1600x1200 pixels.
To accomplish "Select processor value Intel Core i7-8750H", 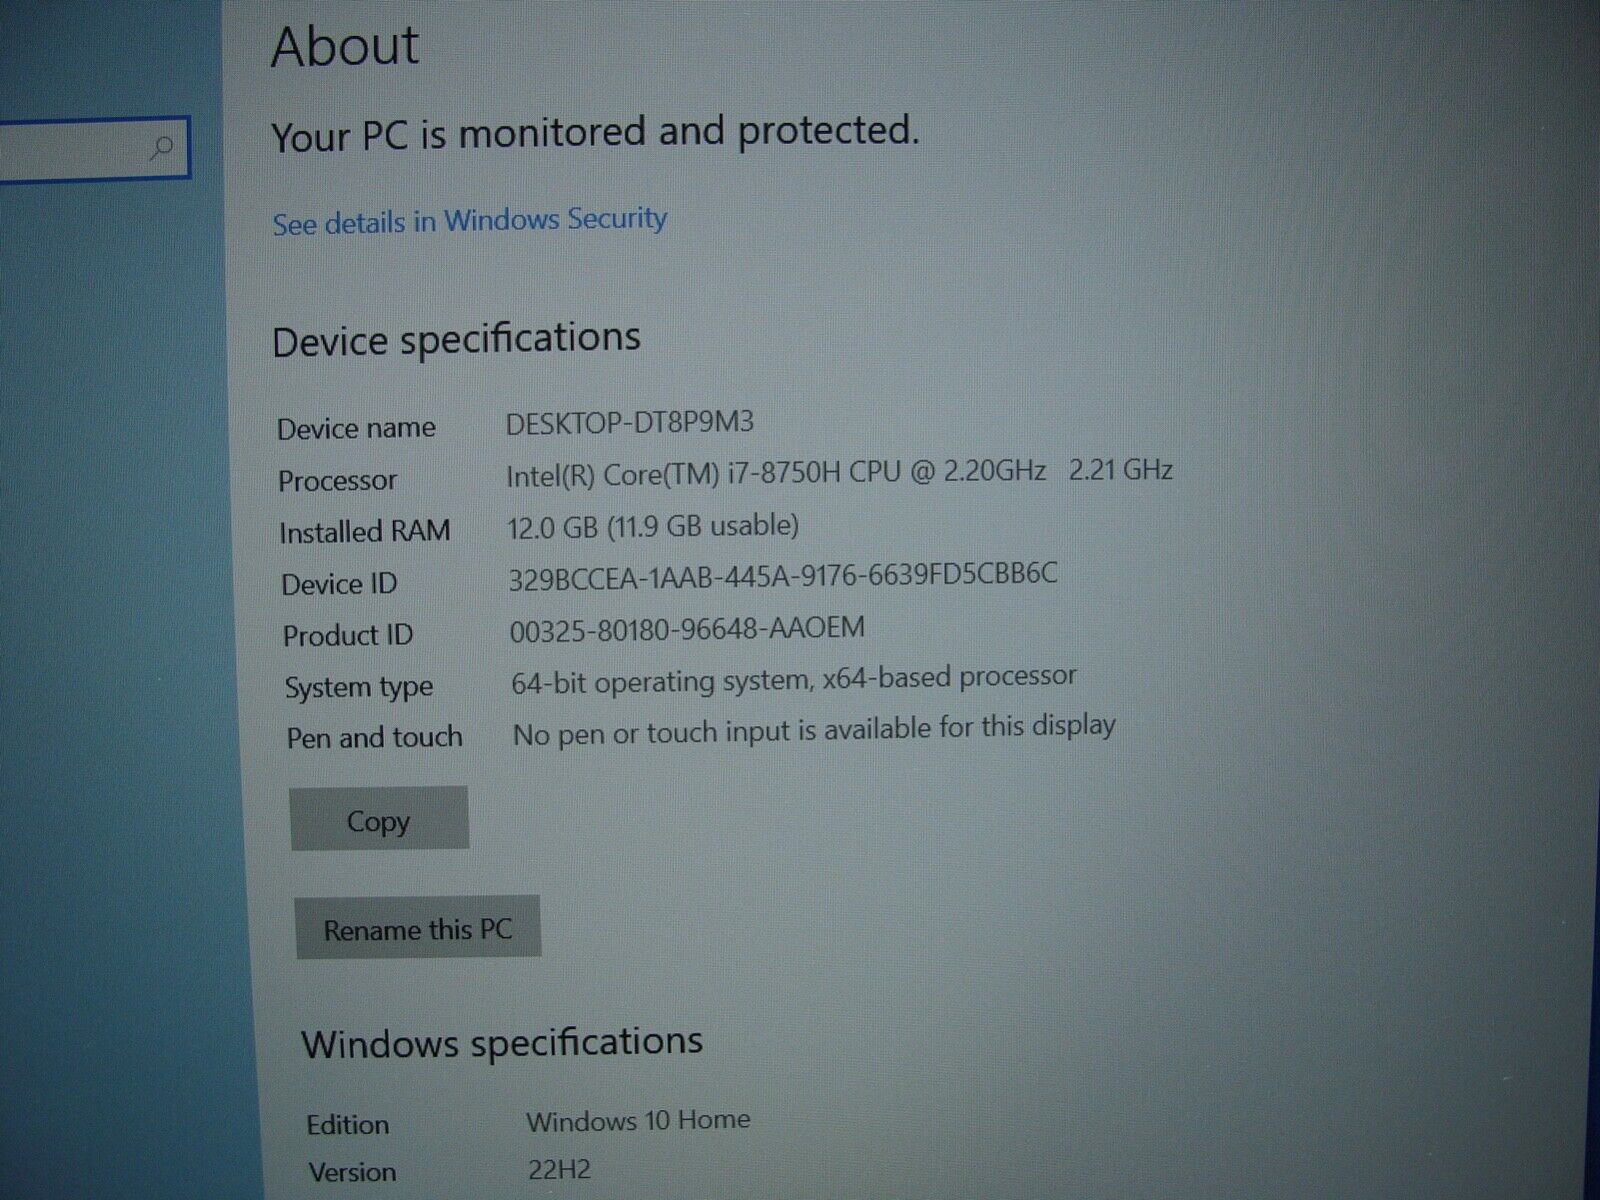I will pyautogui.click(x=839, y=472).
